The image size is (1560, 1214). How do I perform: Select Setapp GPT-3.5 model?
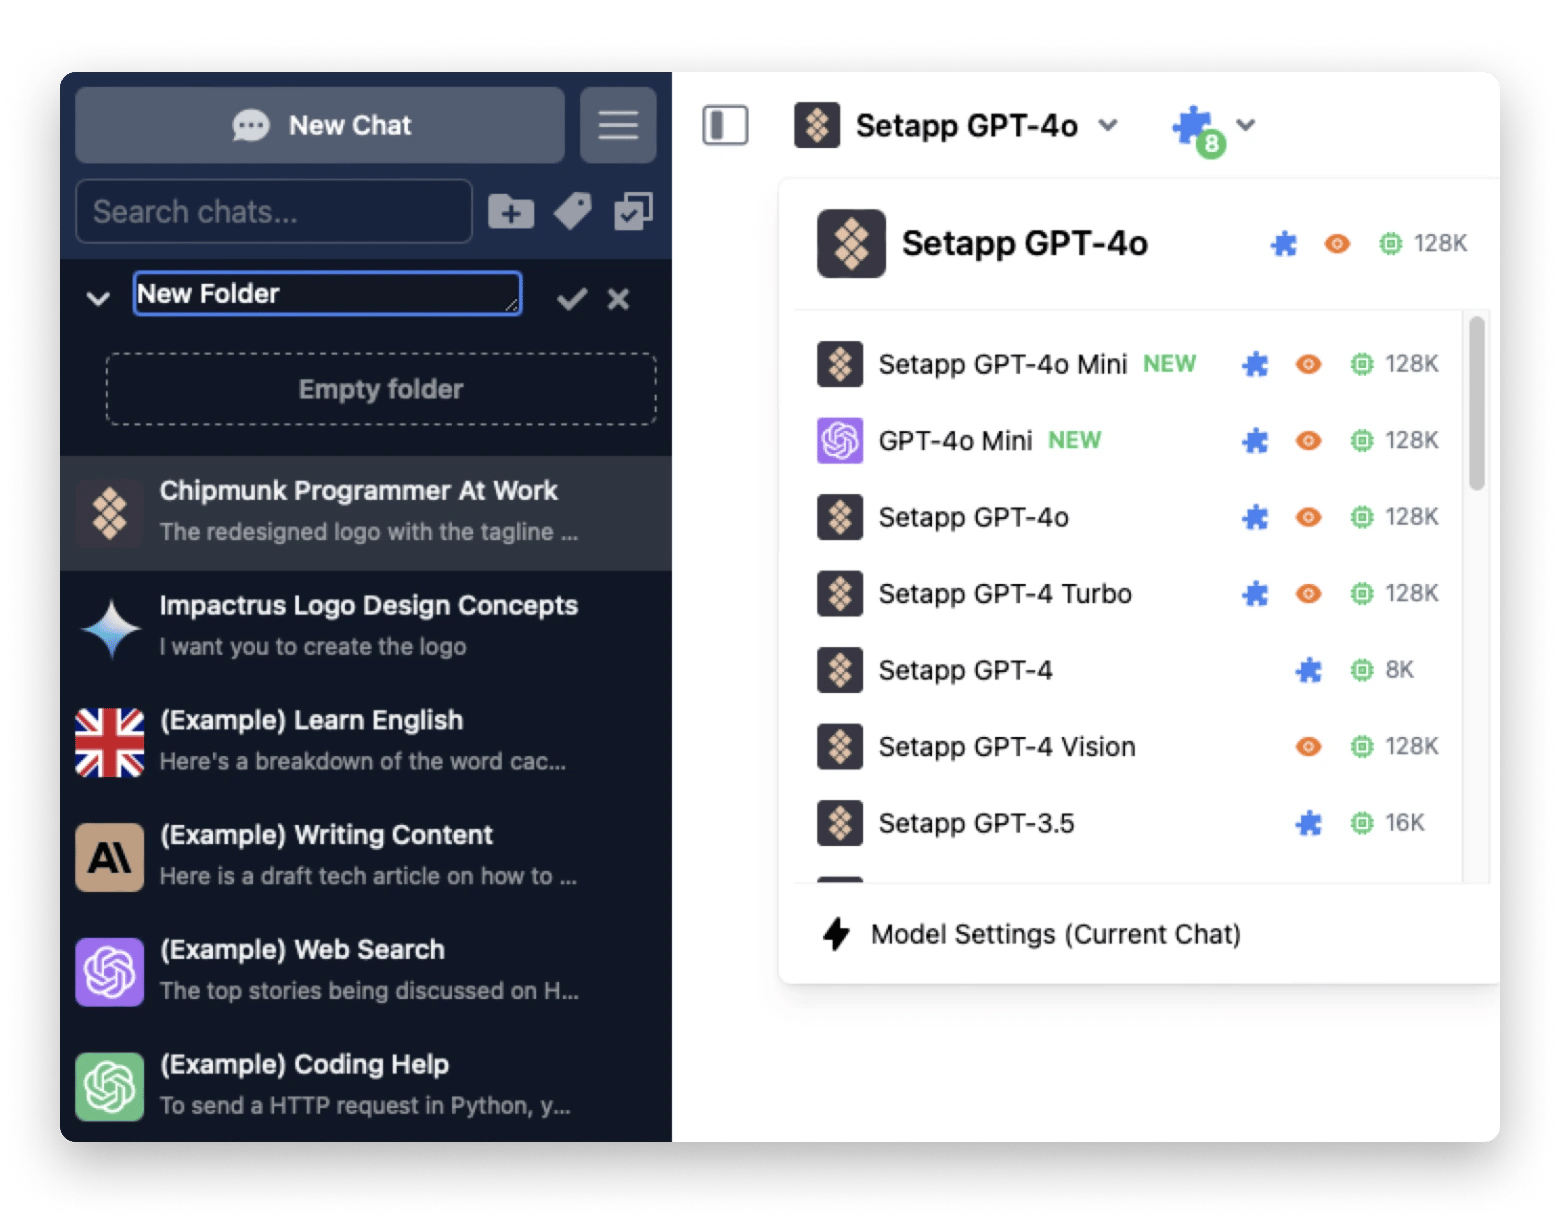coord(1128,823)
